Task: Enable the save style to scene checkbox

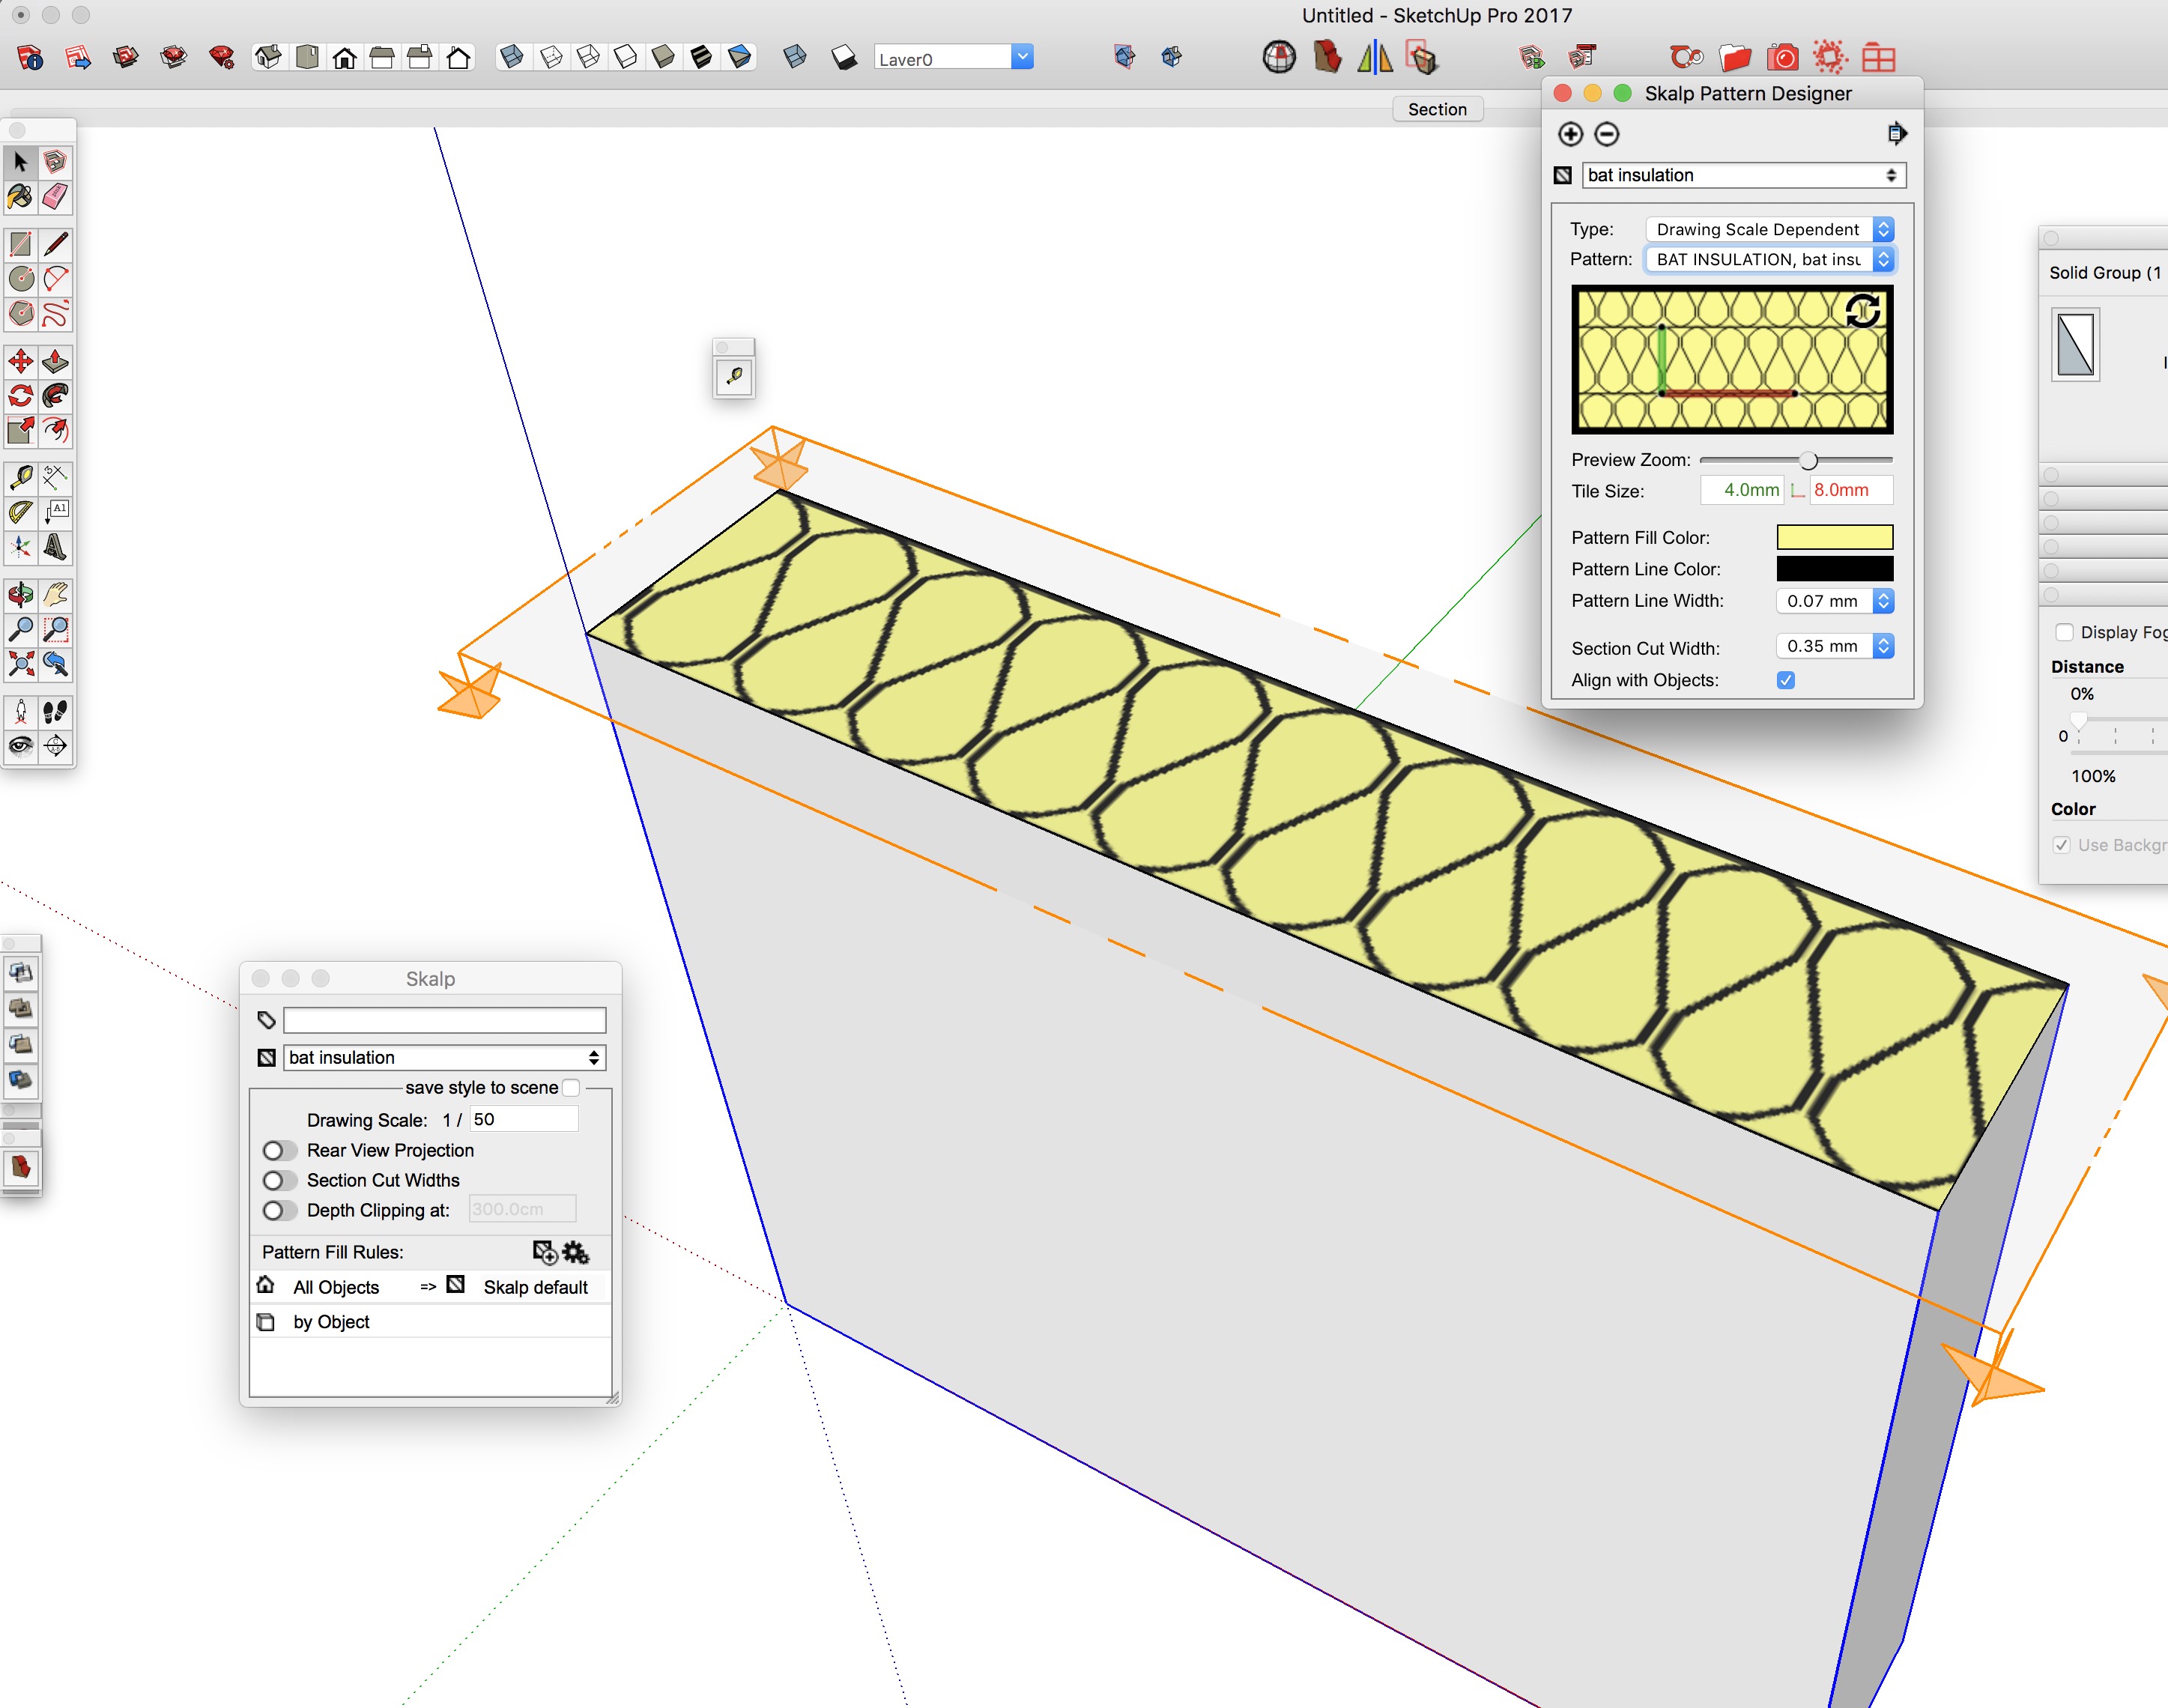Action: [571, 1087]
